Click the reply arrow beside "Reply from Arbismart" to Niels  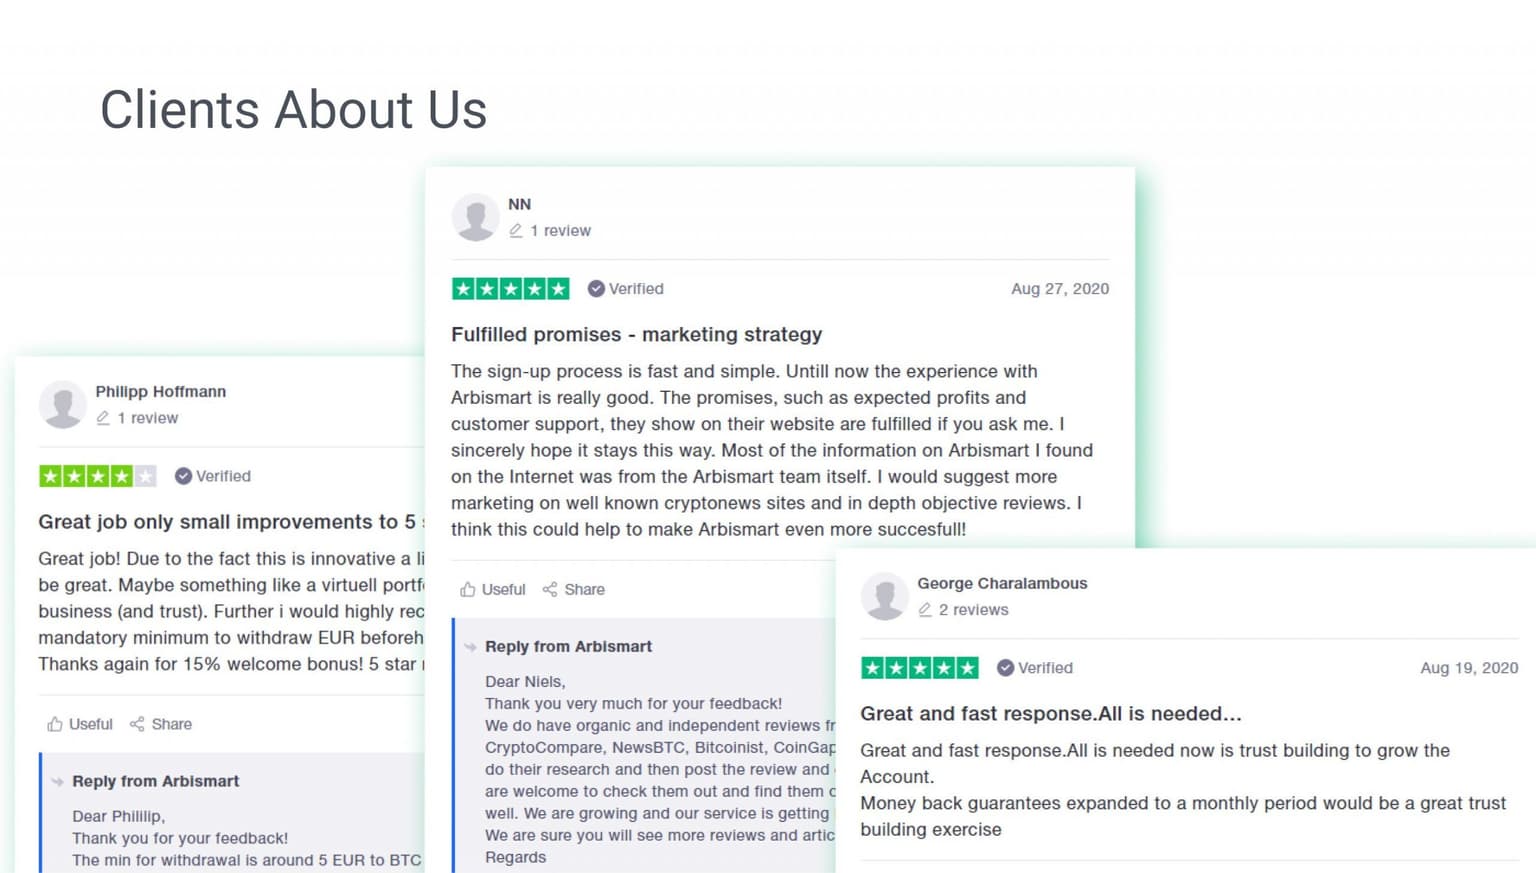(470, 647)
